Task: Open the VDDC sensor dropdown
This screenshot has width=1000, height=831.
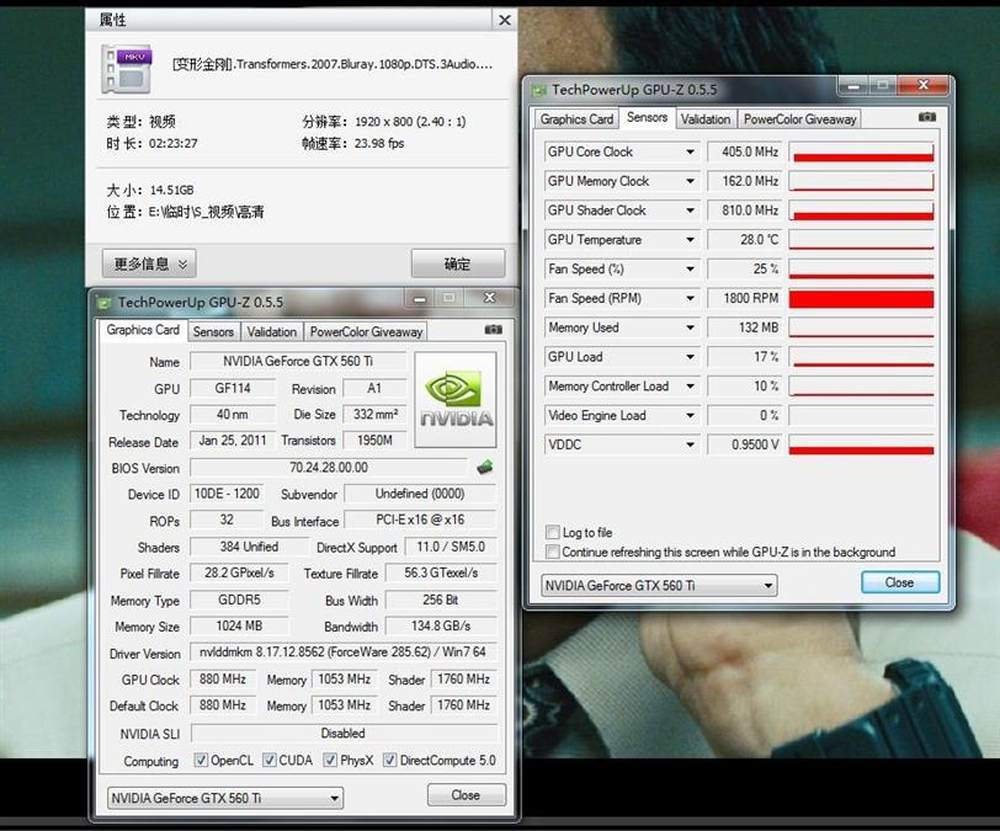Action: (x=690, y=445)
